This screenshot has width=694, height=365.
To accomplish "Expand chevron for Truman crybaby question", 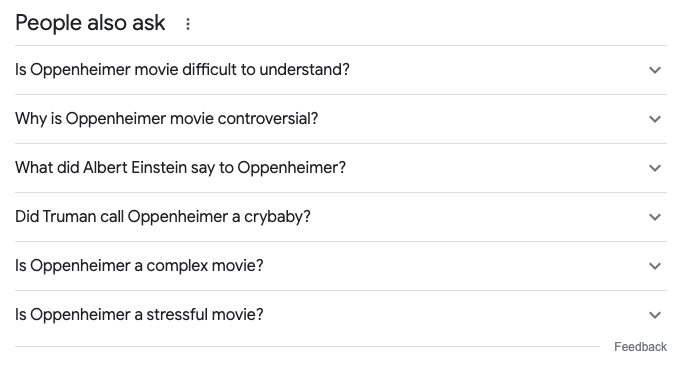I will [655, 217].
